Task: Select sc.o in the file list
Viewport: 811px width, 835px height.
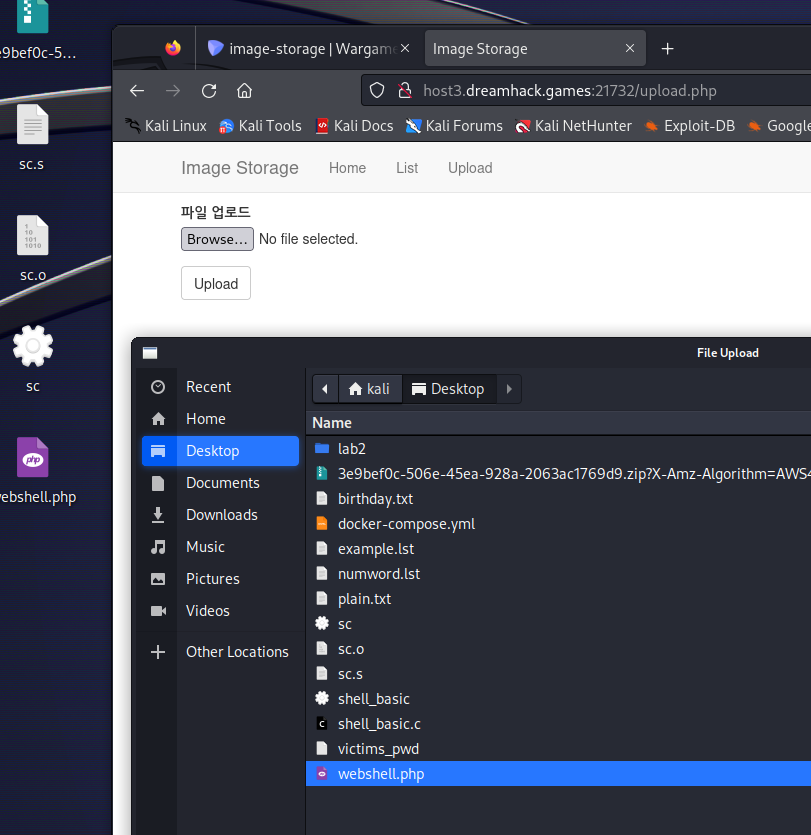Action: [x=559, y=649]
